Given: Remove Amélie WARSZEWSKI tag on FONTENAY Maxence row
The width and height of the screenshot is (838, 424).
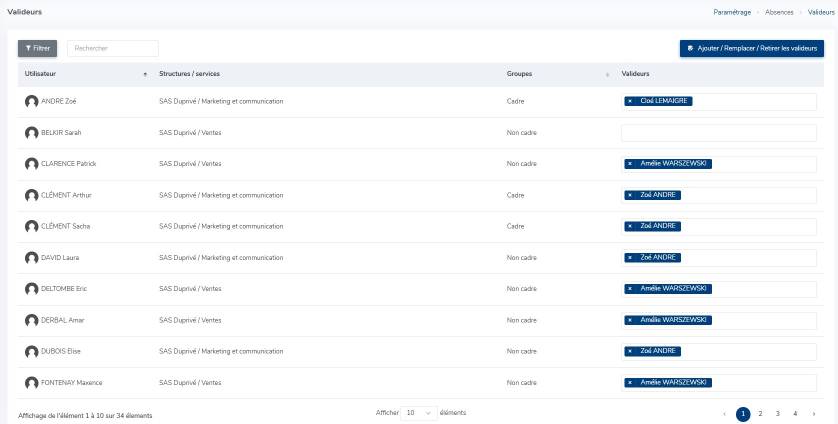Looking at the screenshot, I should click(629, 382).
